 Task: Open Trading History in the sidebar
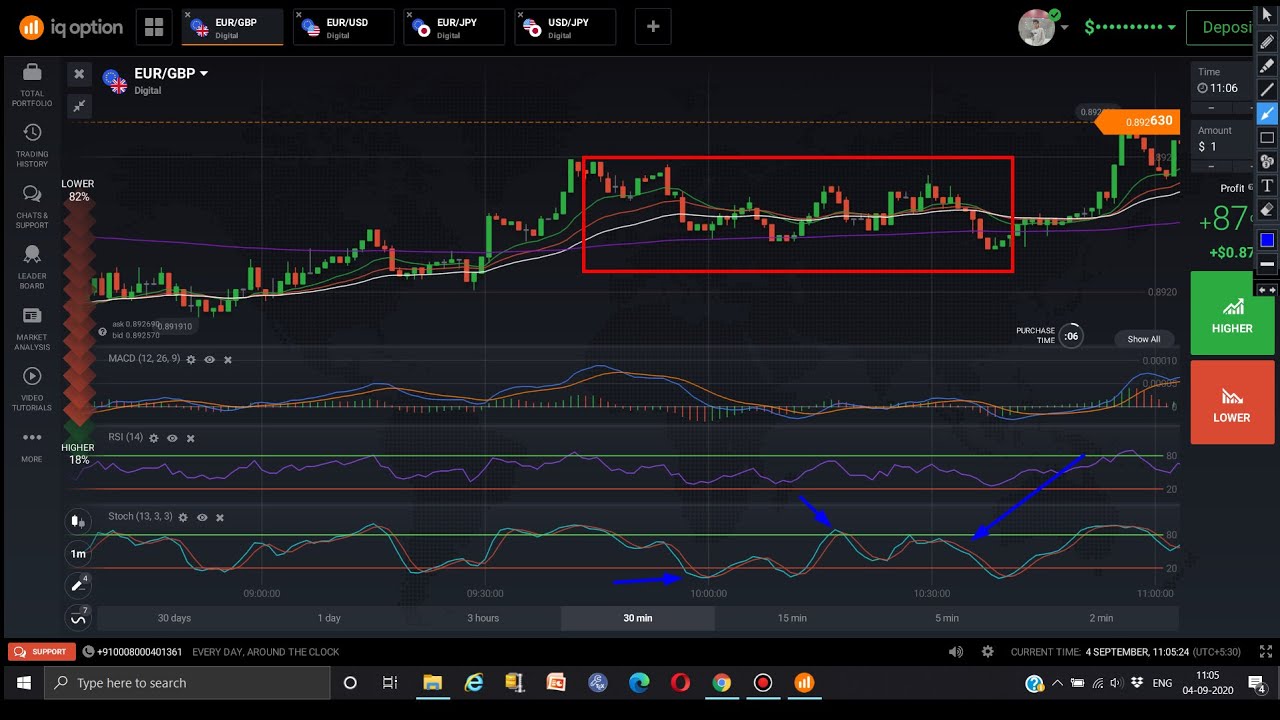tap(31, 145)
